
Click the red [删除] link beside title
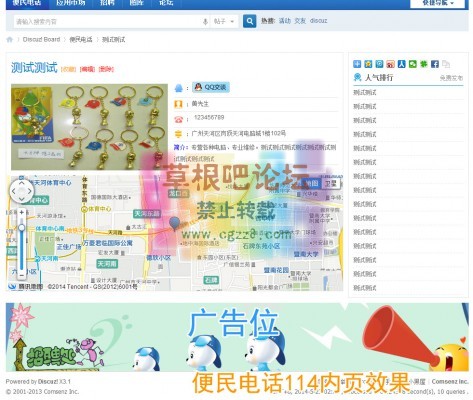[x=106, y=69]
